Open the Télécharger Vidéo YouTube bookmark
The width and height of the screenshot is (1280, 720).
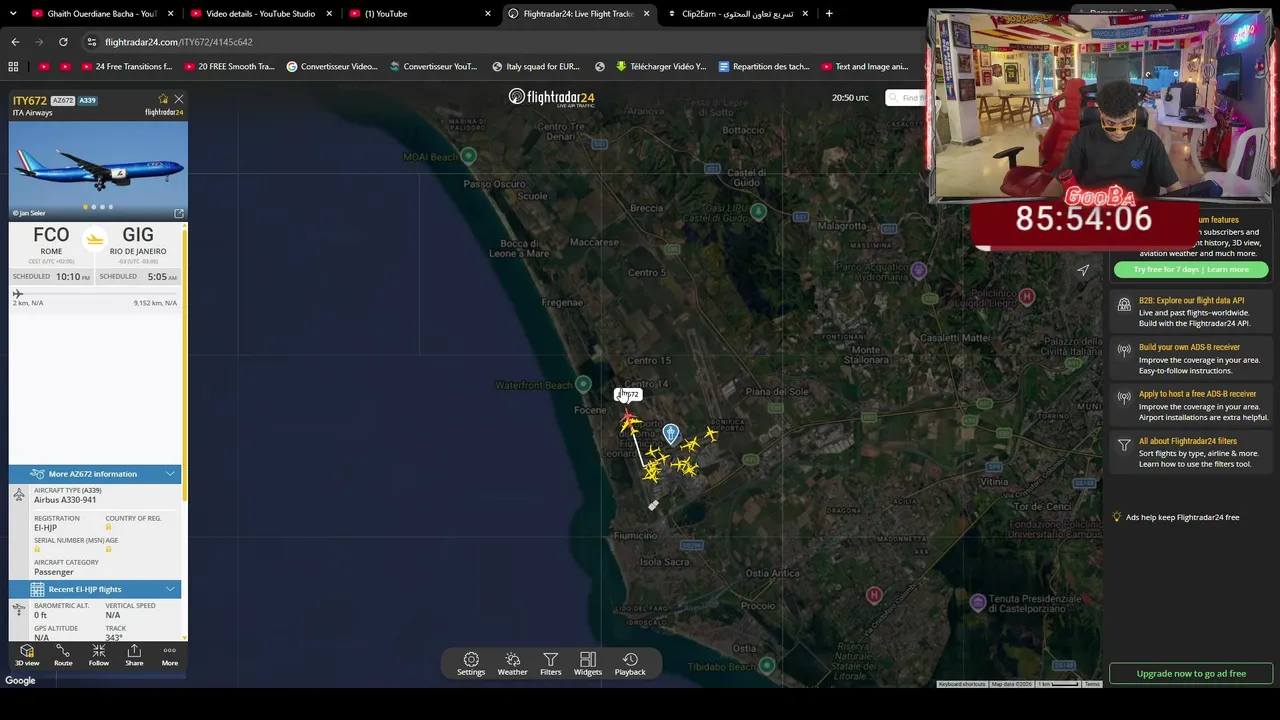pos(661,67)
